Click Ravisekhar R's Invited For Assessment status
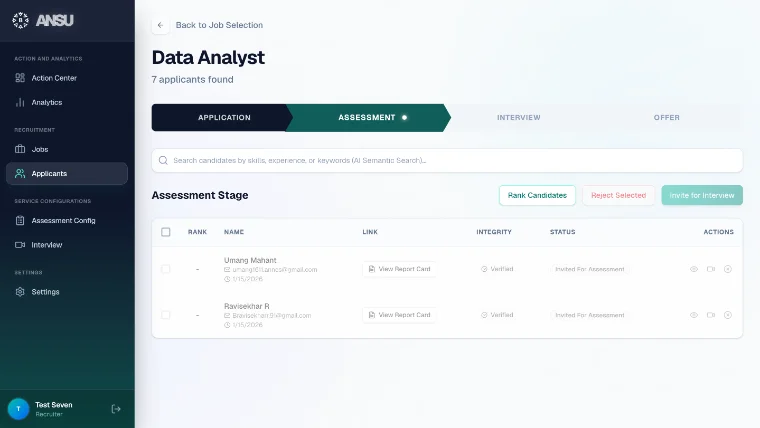 [589, 315]
